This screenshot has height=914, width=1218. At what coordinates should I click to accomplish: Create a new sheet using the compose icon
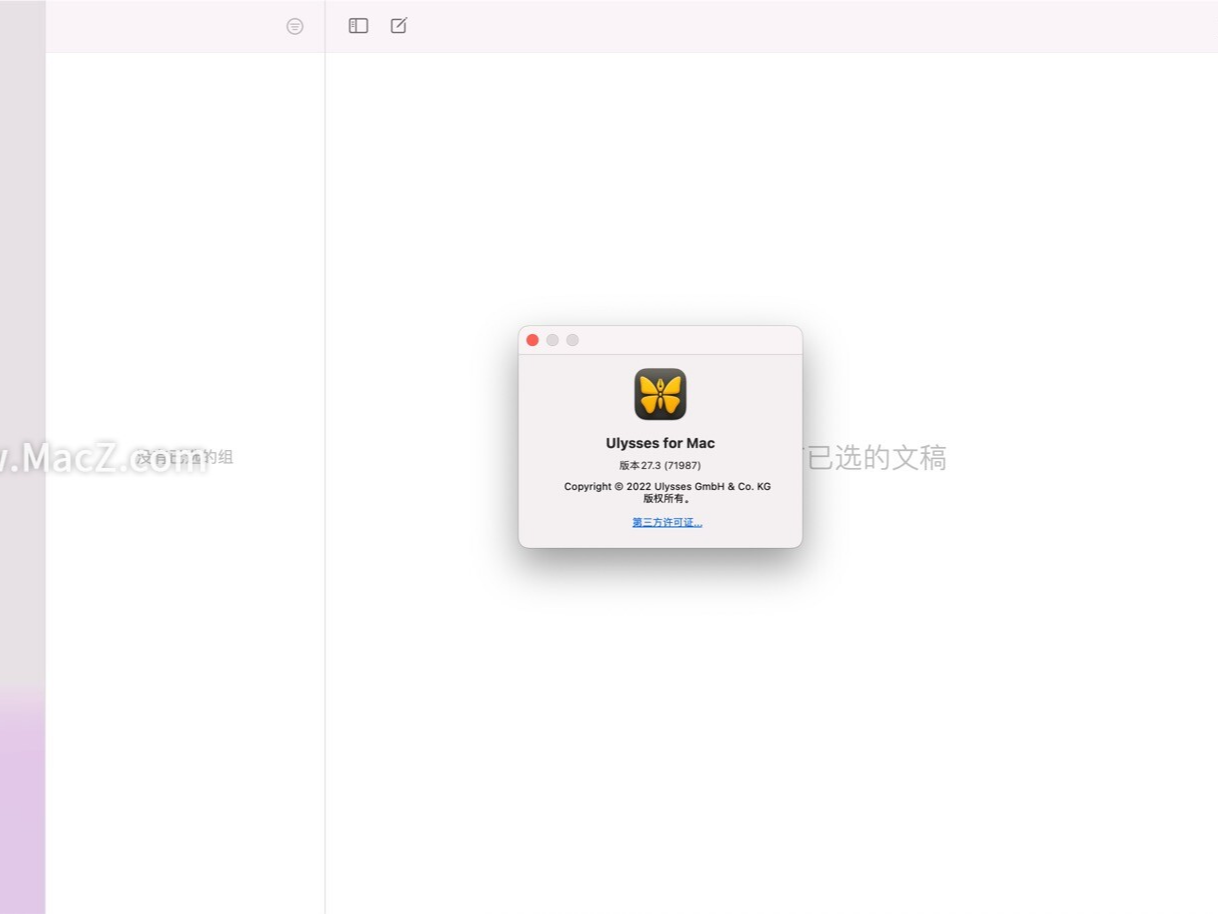[x=398, y=25]
